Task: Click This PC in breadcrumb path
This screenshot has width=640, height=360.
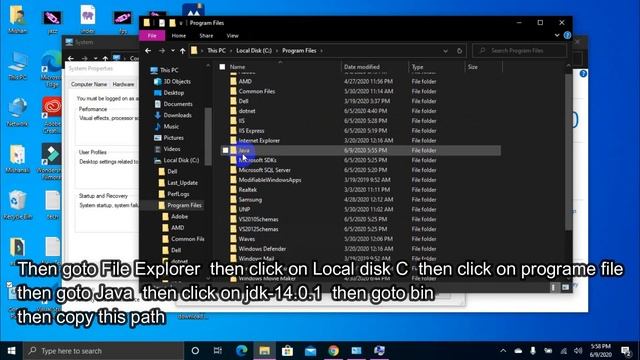Action: pos(216,51)
